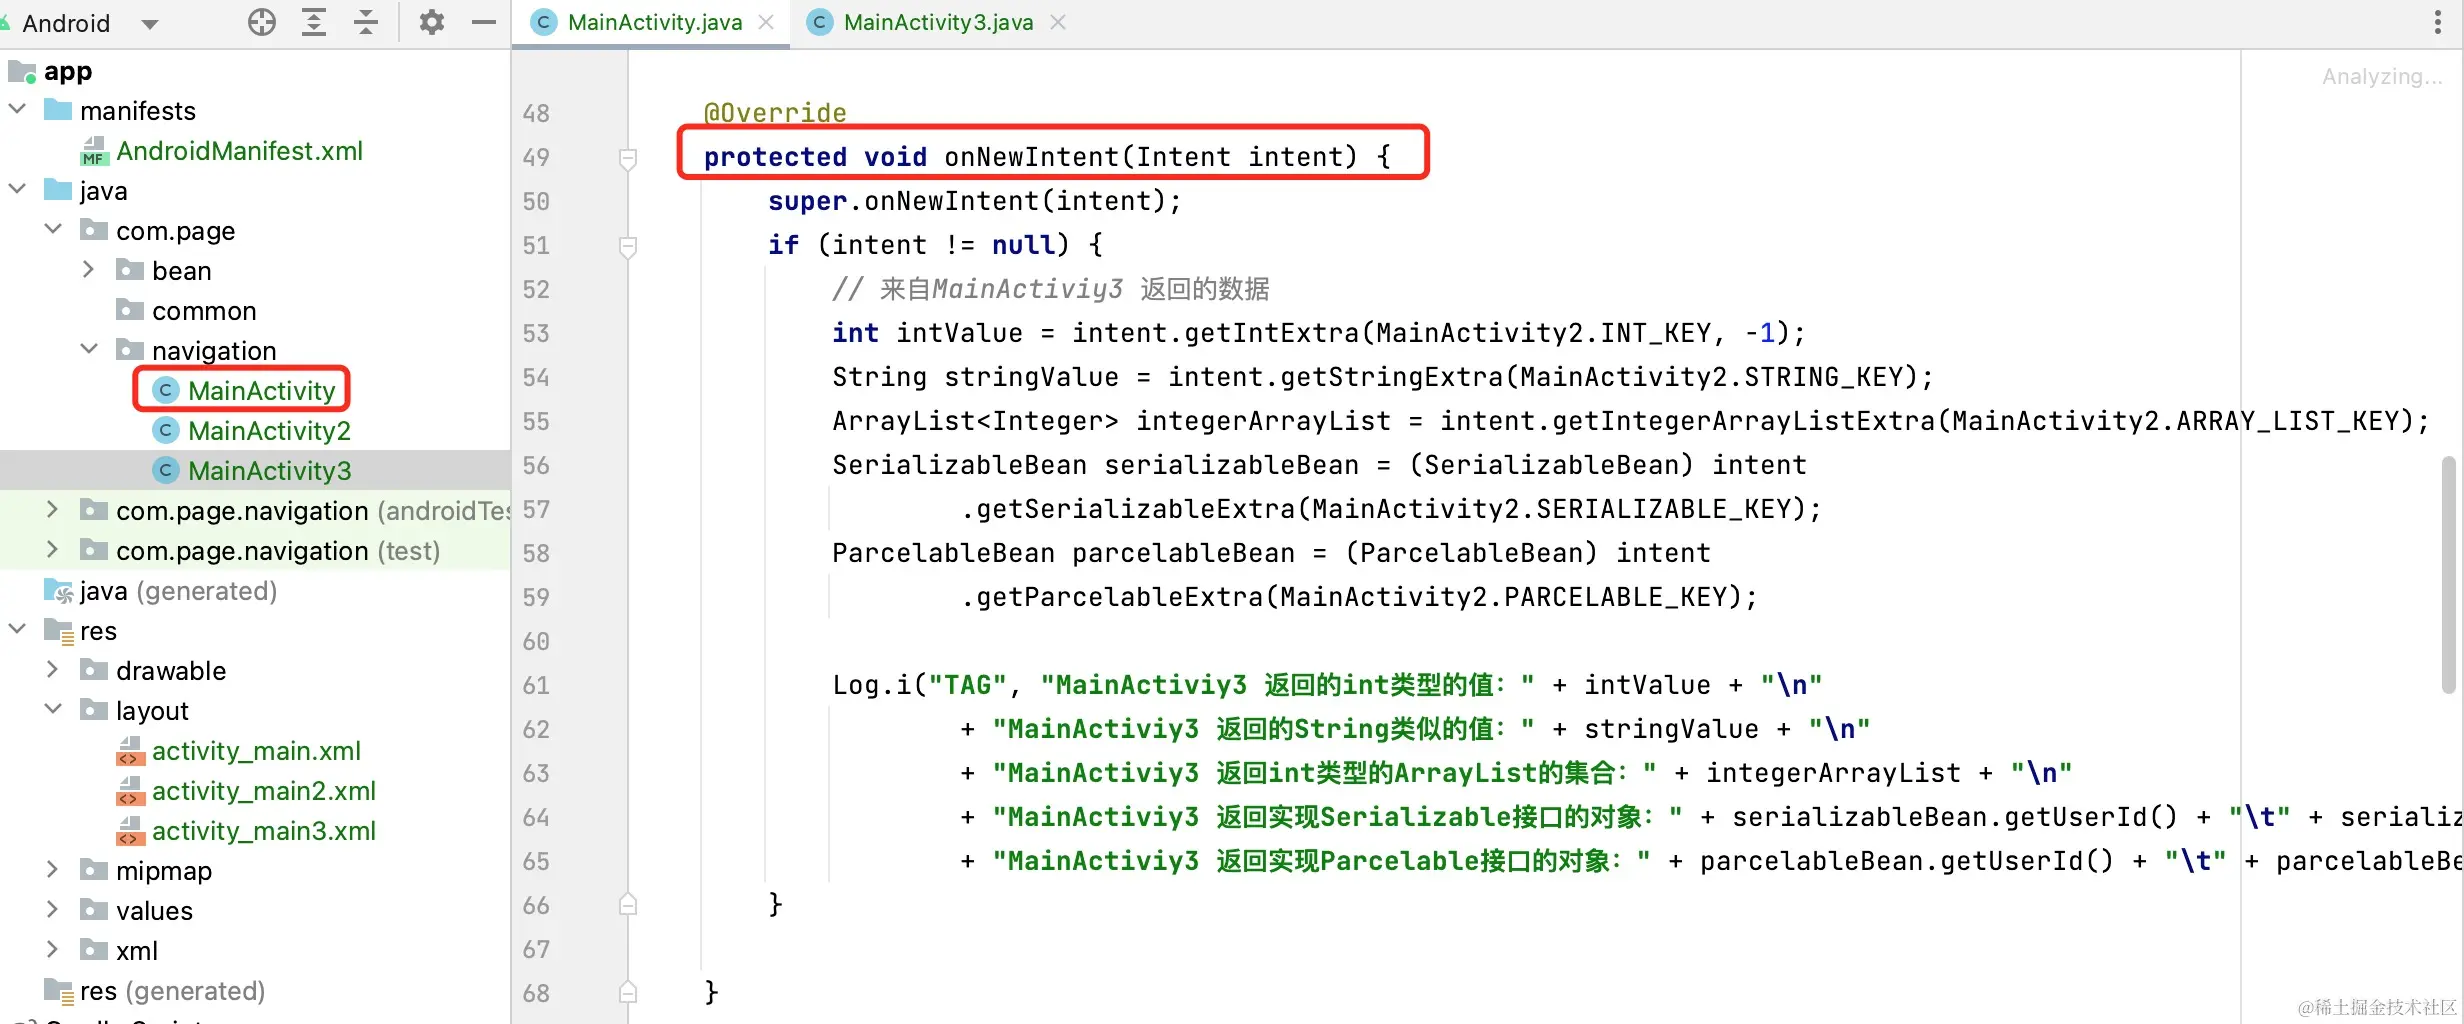The width and height of the screenshot is (2464, 1024).
Task: Click the values folder icon
Action: (94, 909)
